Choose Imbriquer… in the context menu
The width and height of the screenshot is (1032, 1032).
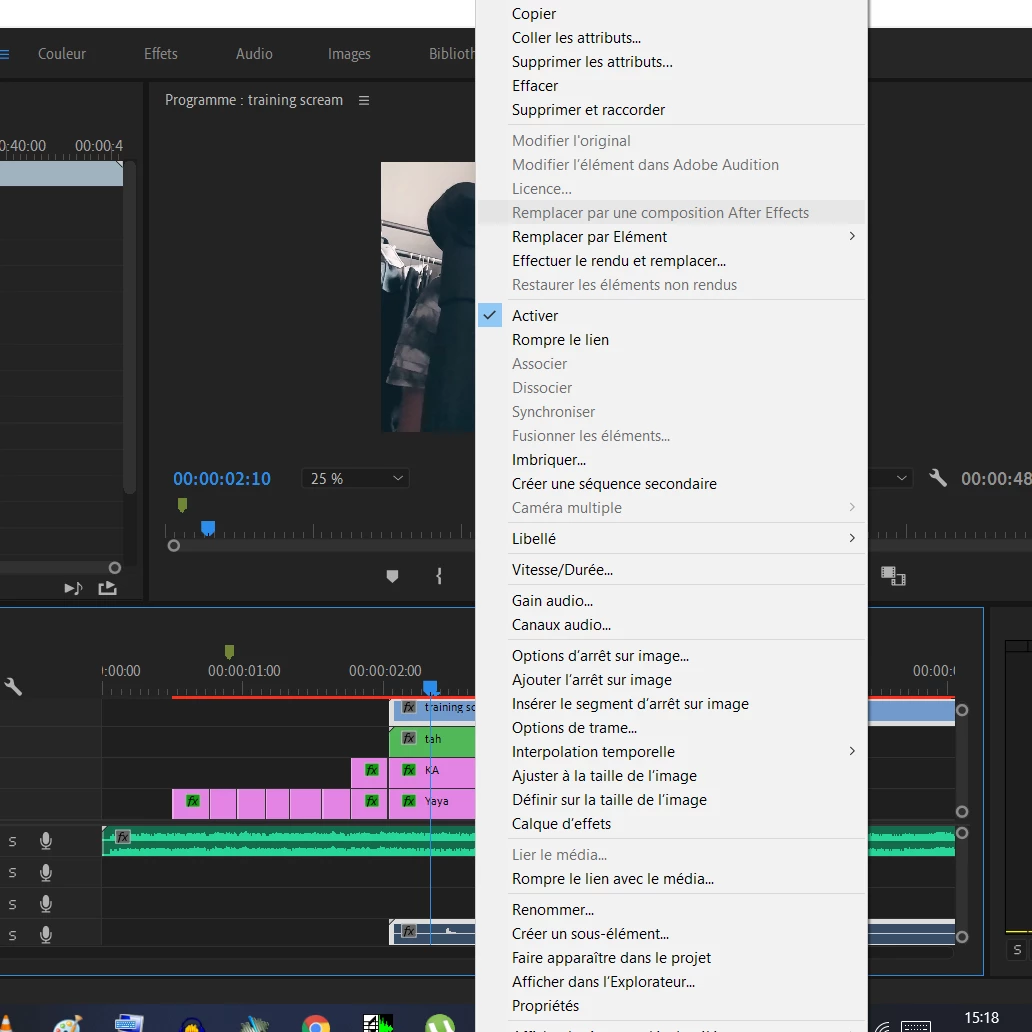(x=548, y=460)
